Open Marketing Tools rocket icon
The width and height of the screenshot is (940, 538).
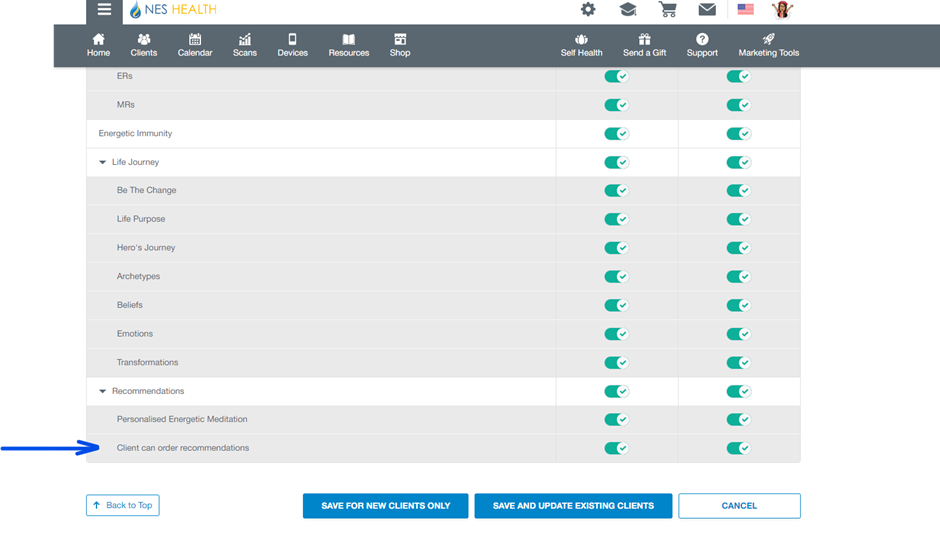(x=768, y=45)
